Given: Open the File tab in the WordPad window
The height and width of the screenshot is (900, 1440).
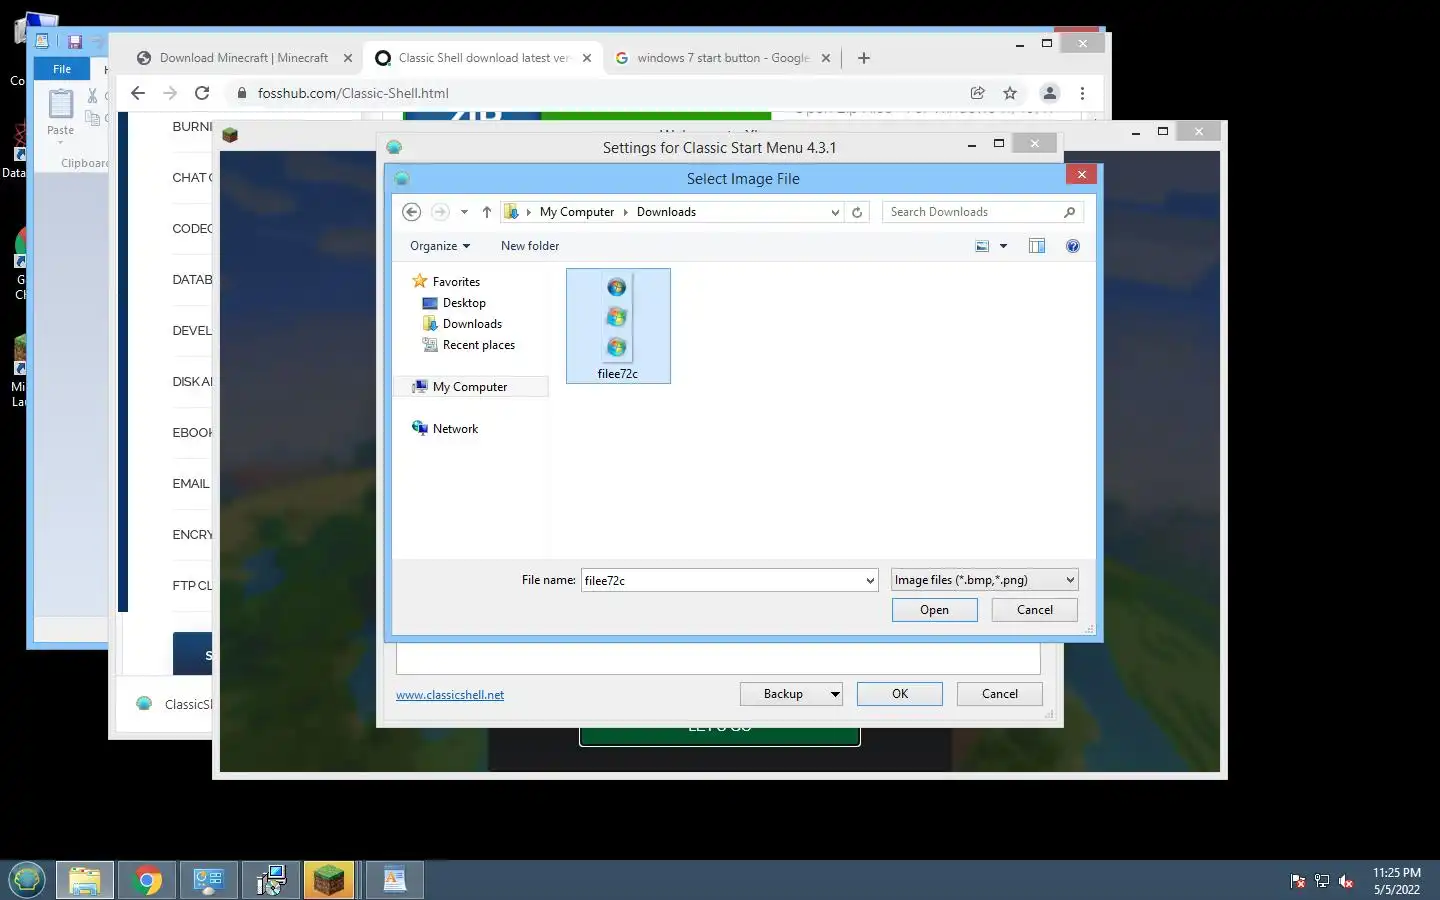Looking at the screenshot, I should tap(62, 69).
